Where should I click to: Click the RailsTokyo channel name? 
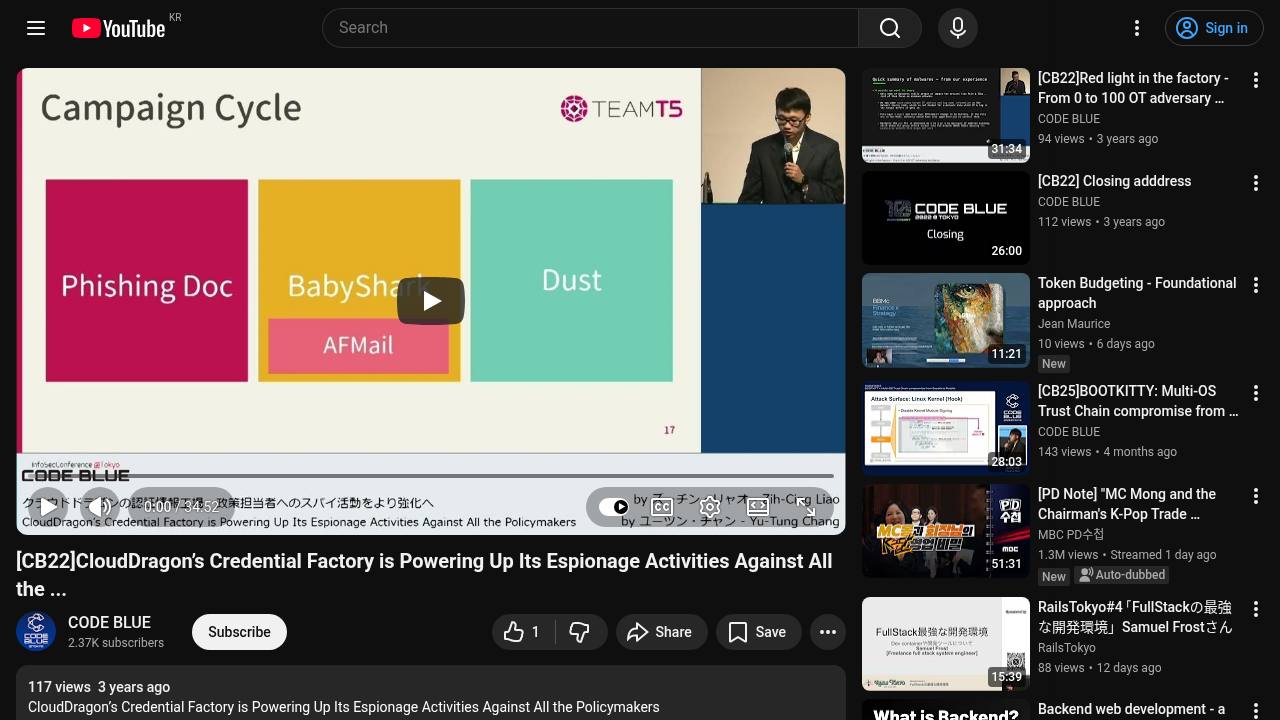(x=1066, y=648)
